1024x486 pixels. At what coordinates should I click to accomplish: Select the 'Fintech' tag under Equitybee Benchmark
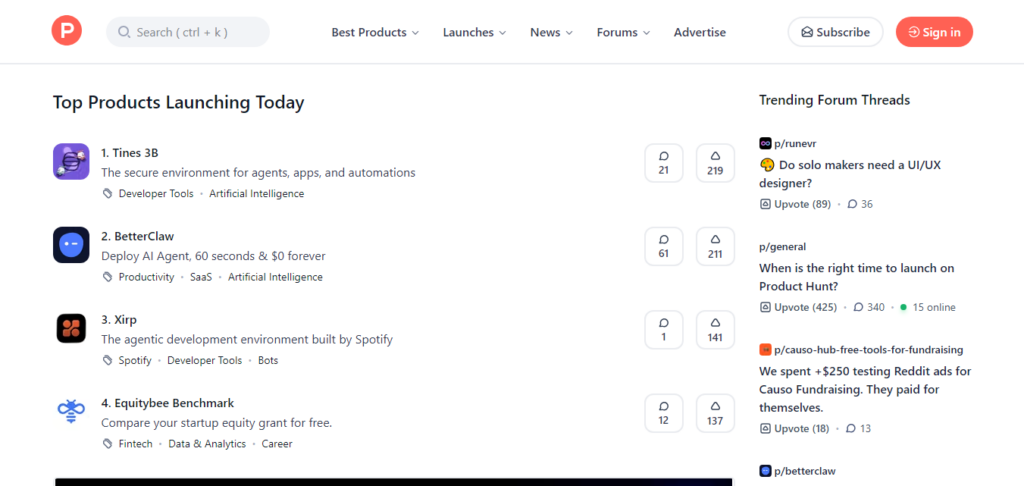[x=135, y=444]
